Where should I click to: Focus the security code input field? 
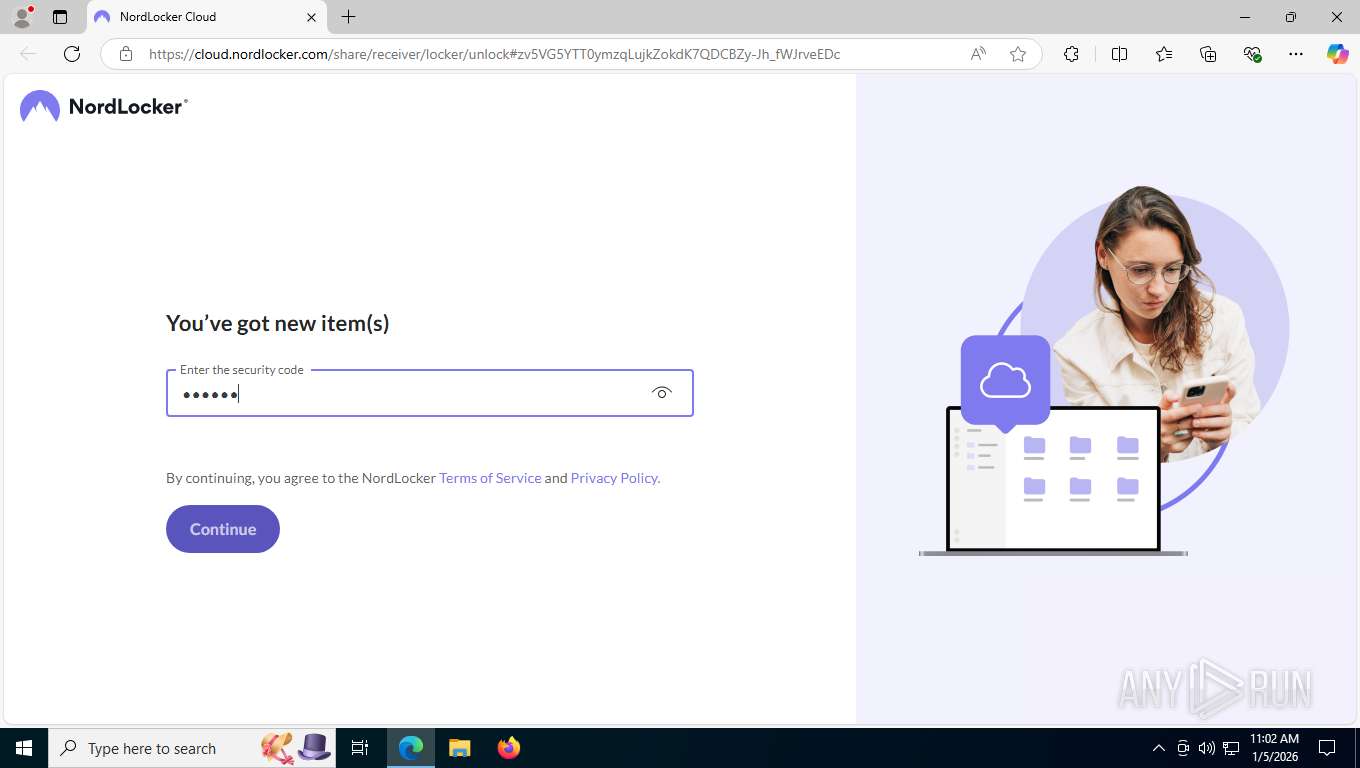tap(429, 393)
